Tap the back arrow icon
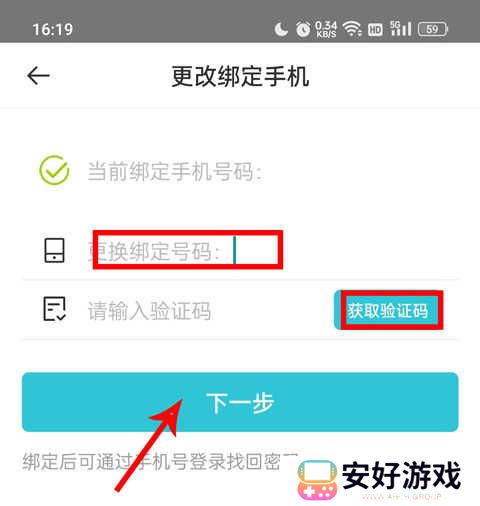The height and width of the screenshot is (506, 480). (38, 76)
